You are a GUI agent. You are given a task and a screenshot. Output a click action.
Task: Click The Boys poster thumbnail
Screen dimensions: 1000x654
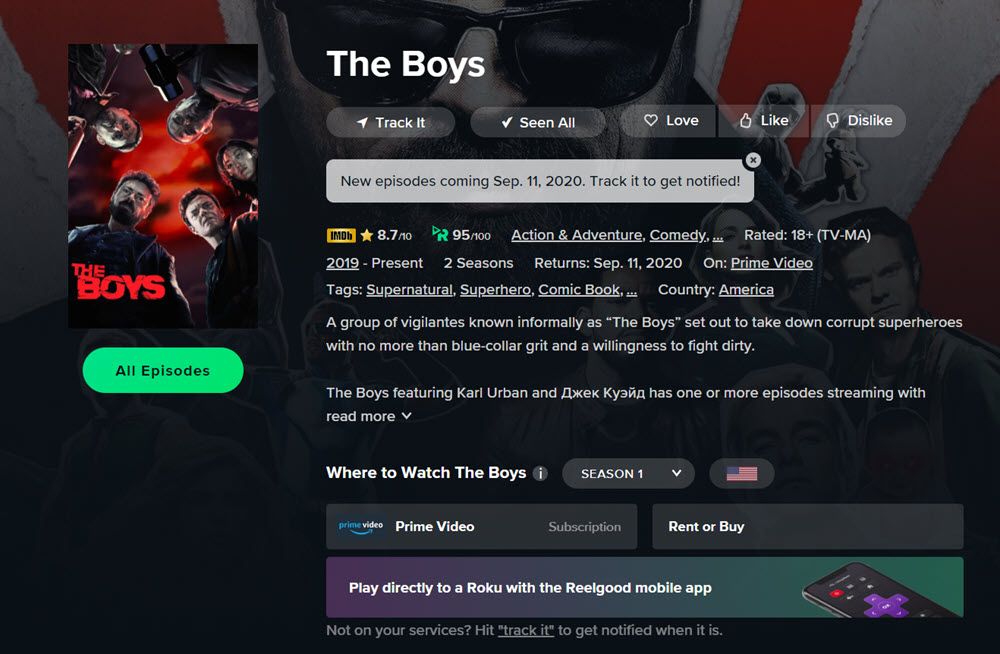(163, 186)
